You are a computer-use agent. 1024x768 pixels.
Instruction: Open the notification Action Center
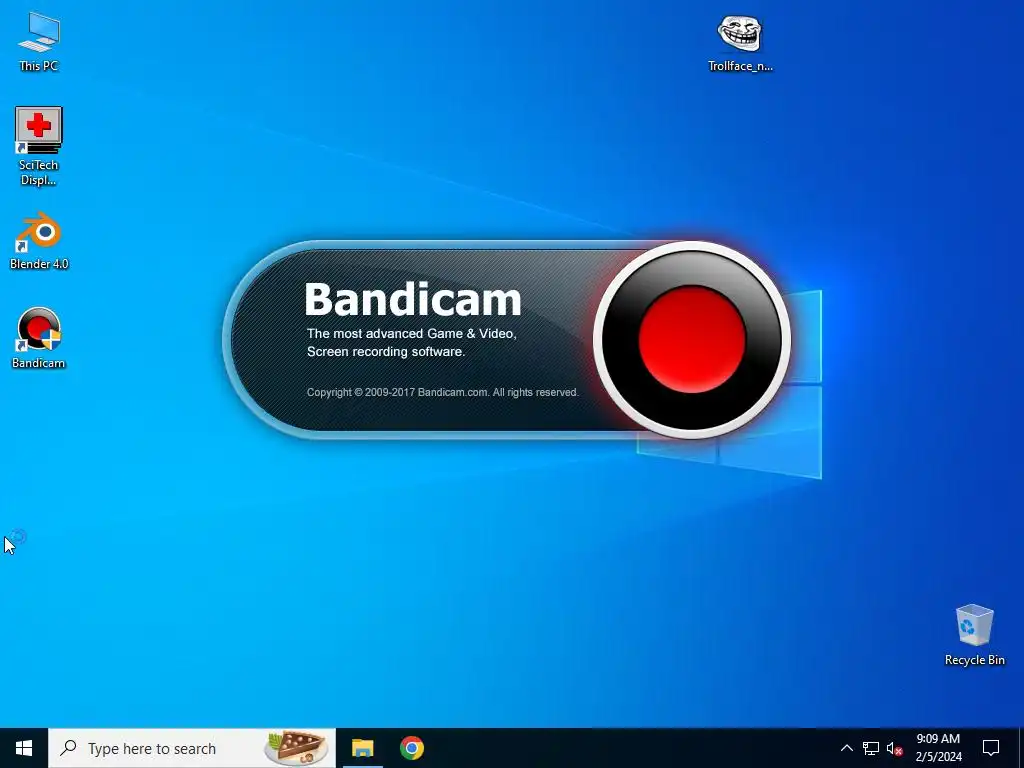coord(991,748)
